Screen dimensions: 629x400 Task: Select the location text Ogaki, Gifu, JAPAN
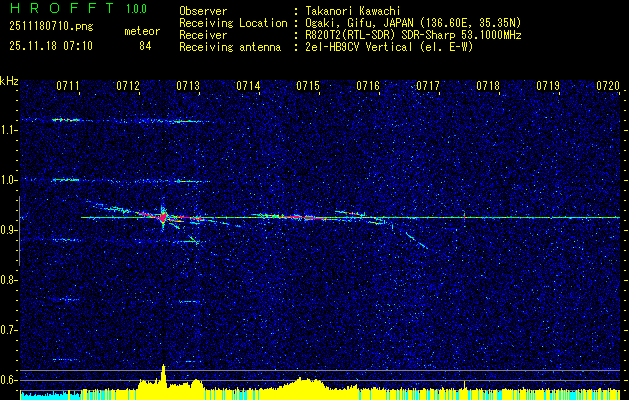[359, 23]
